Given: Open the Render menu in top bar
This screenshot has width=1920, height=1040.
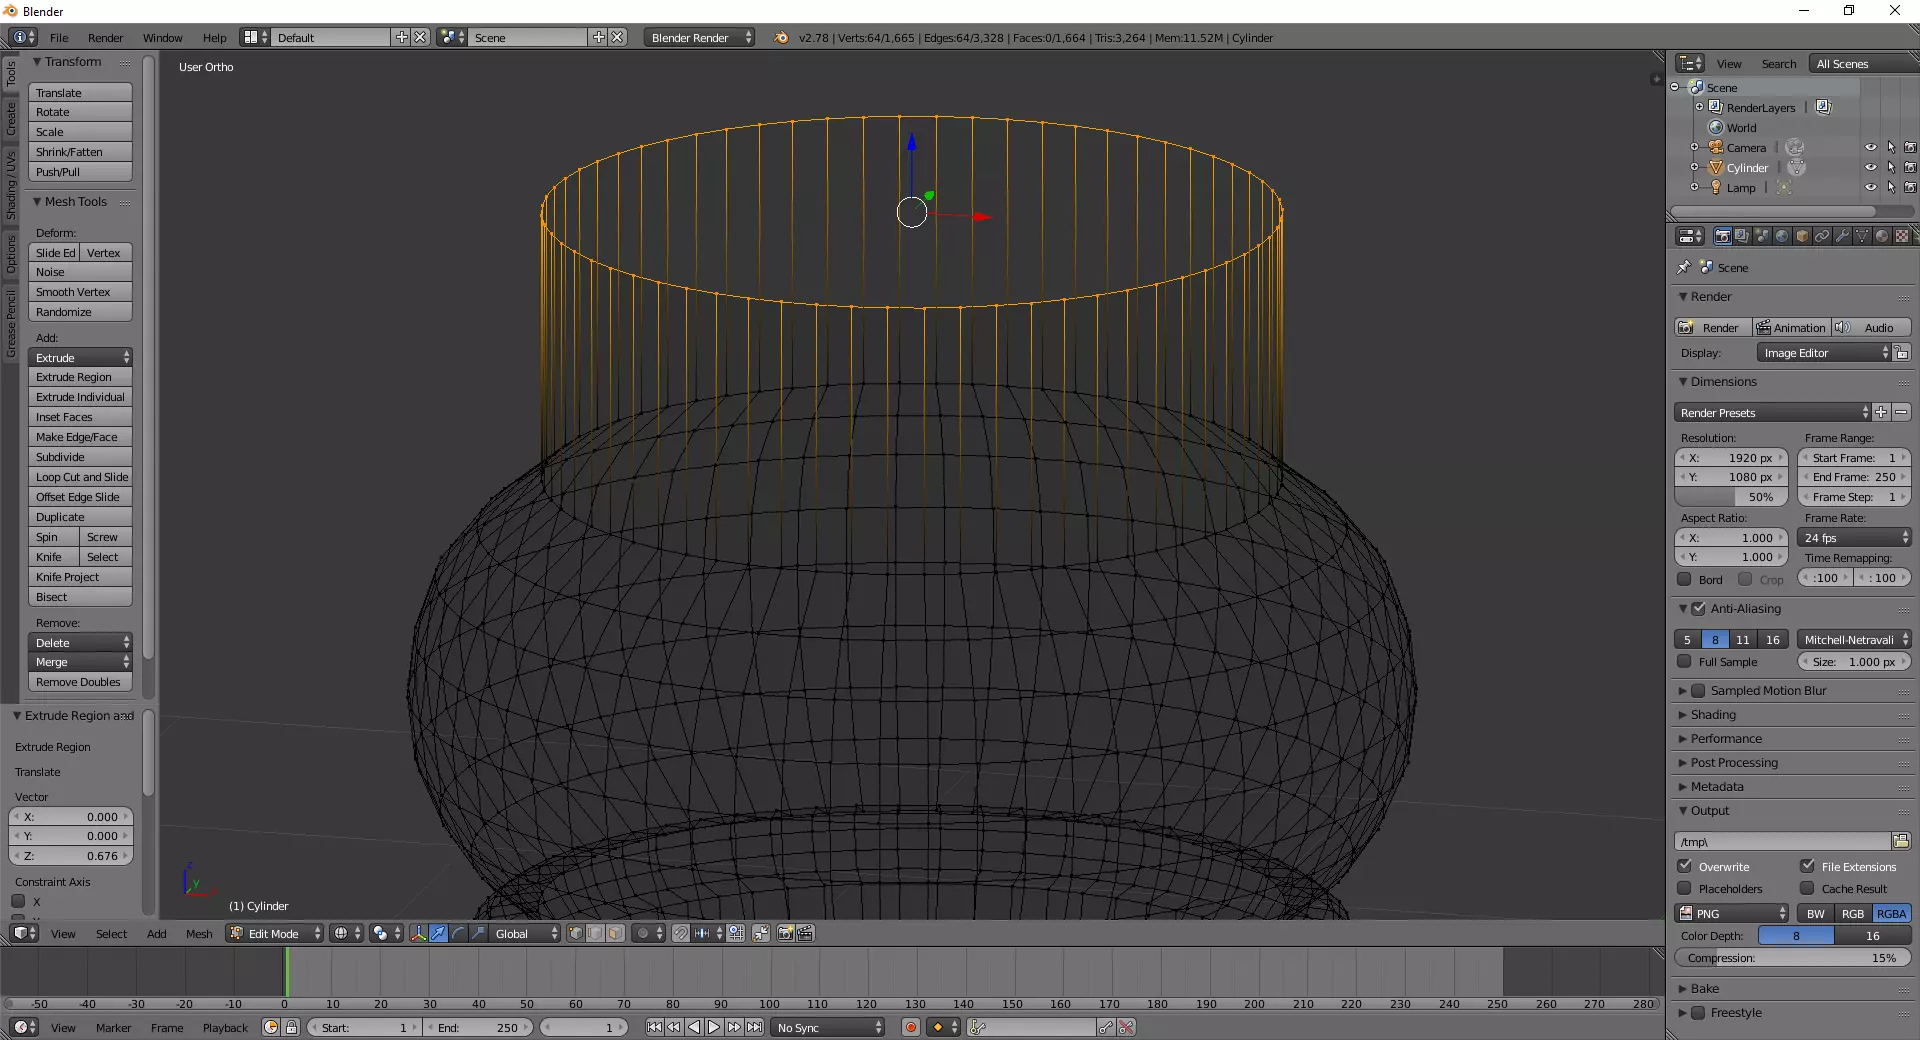Looking at the screenshot, I should pos(105,38).
